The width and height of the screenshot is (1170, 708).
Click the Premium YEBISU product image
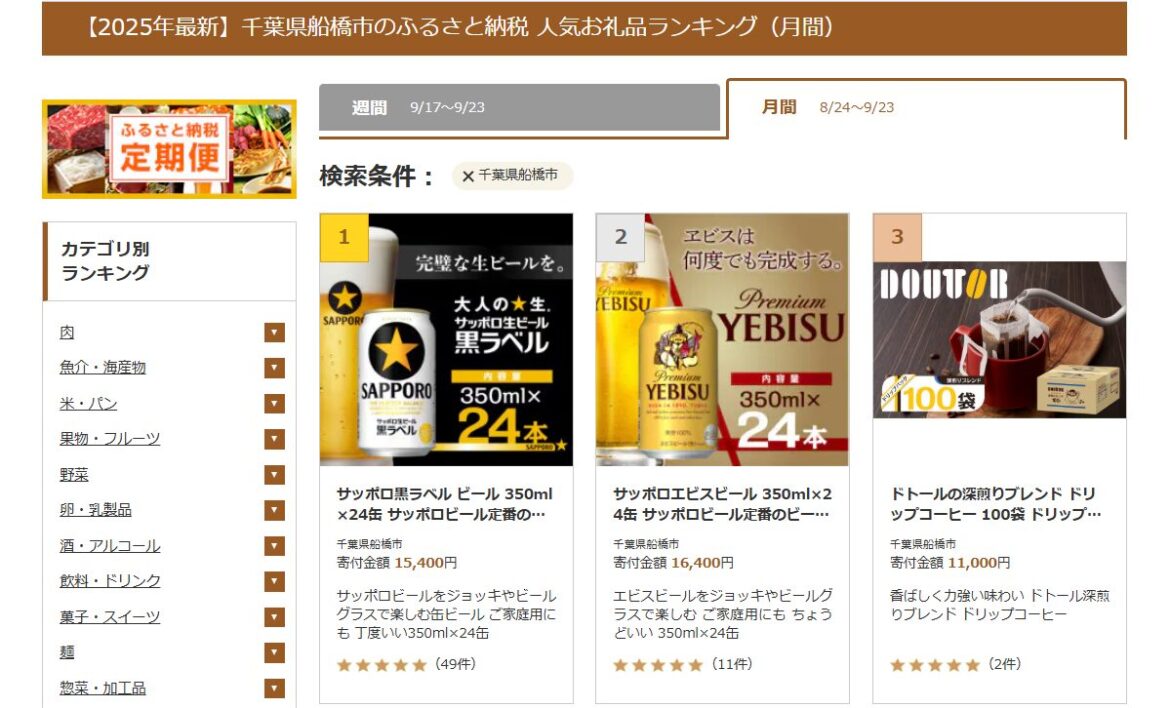coord(722,339)
